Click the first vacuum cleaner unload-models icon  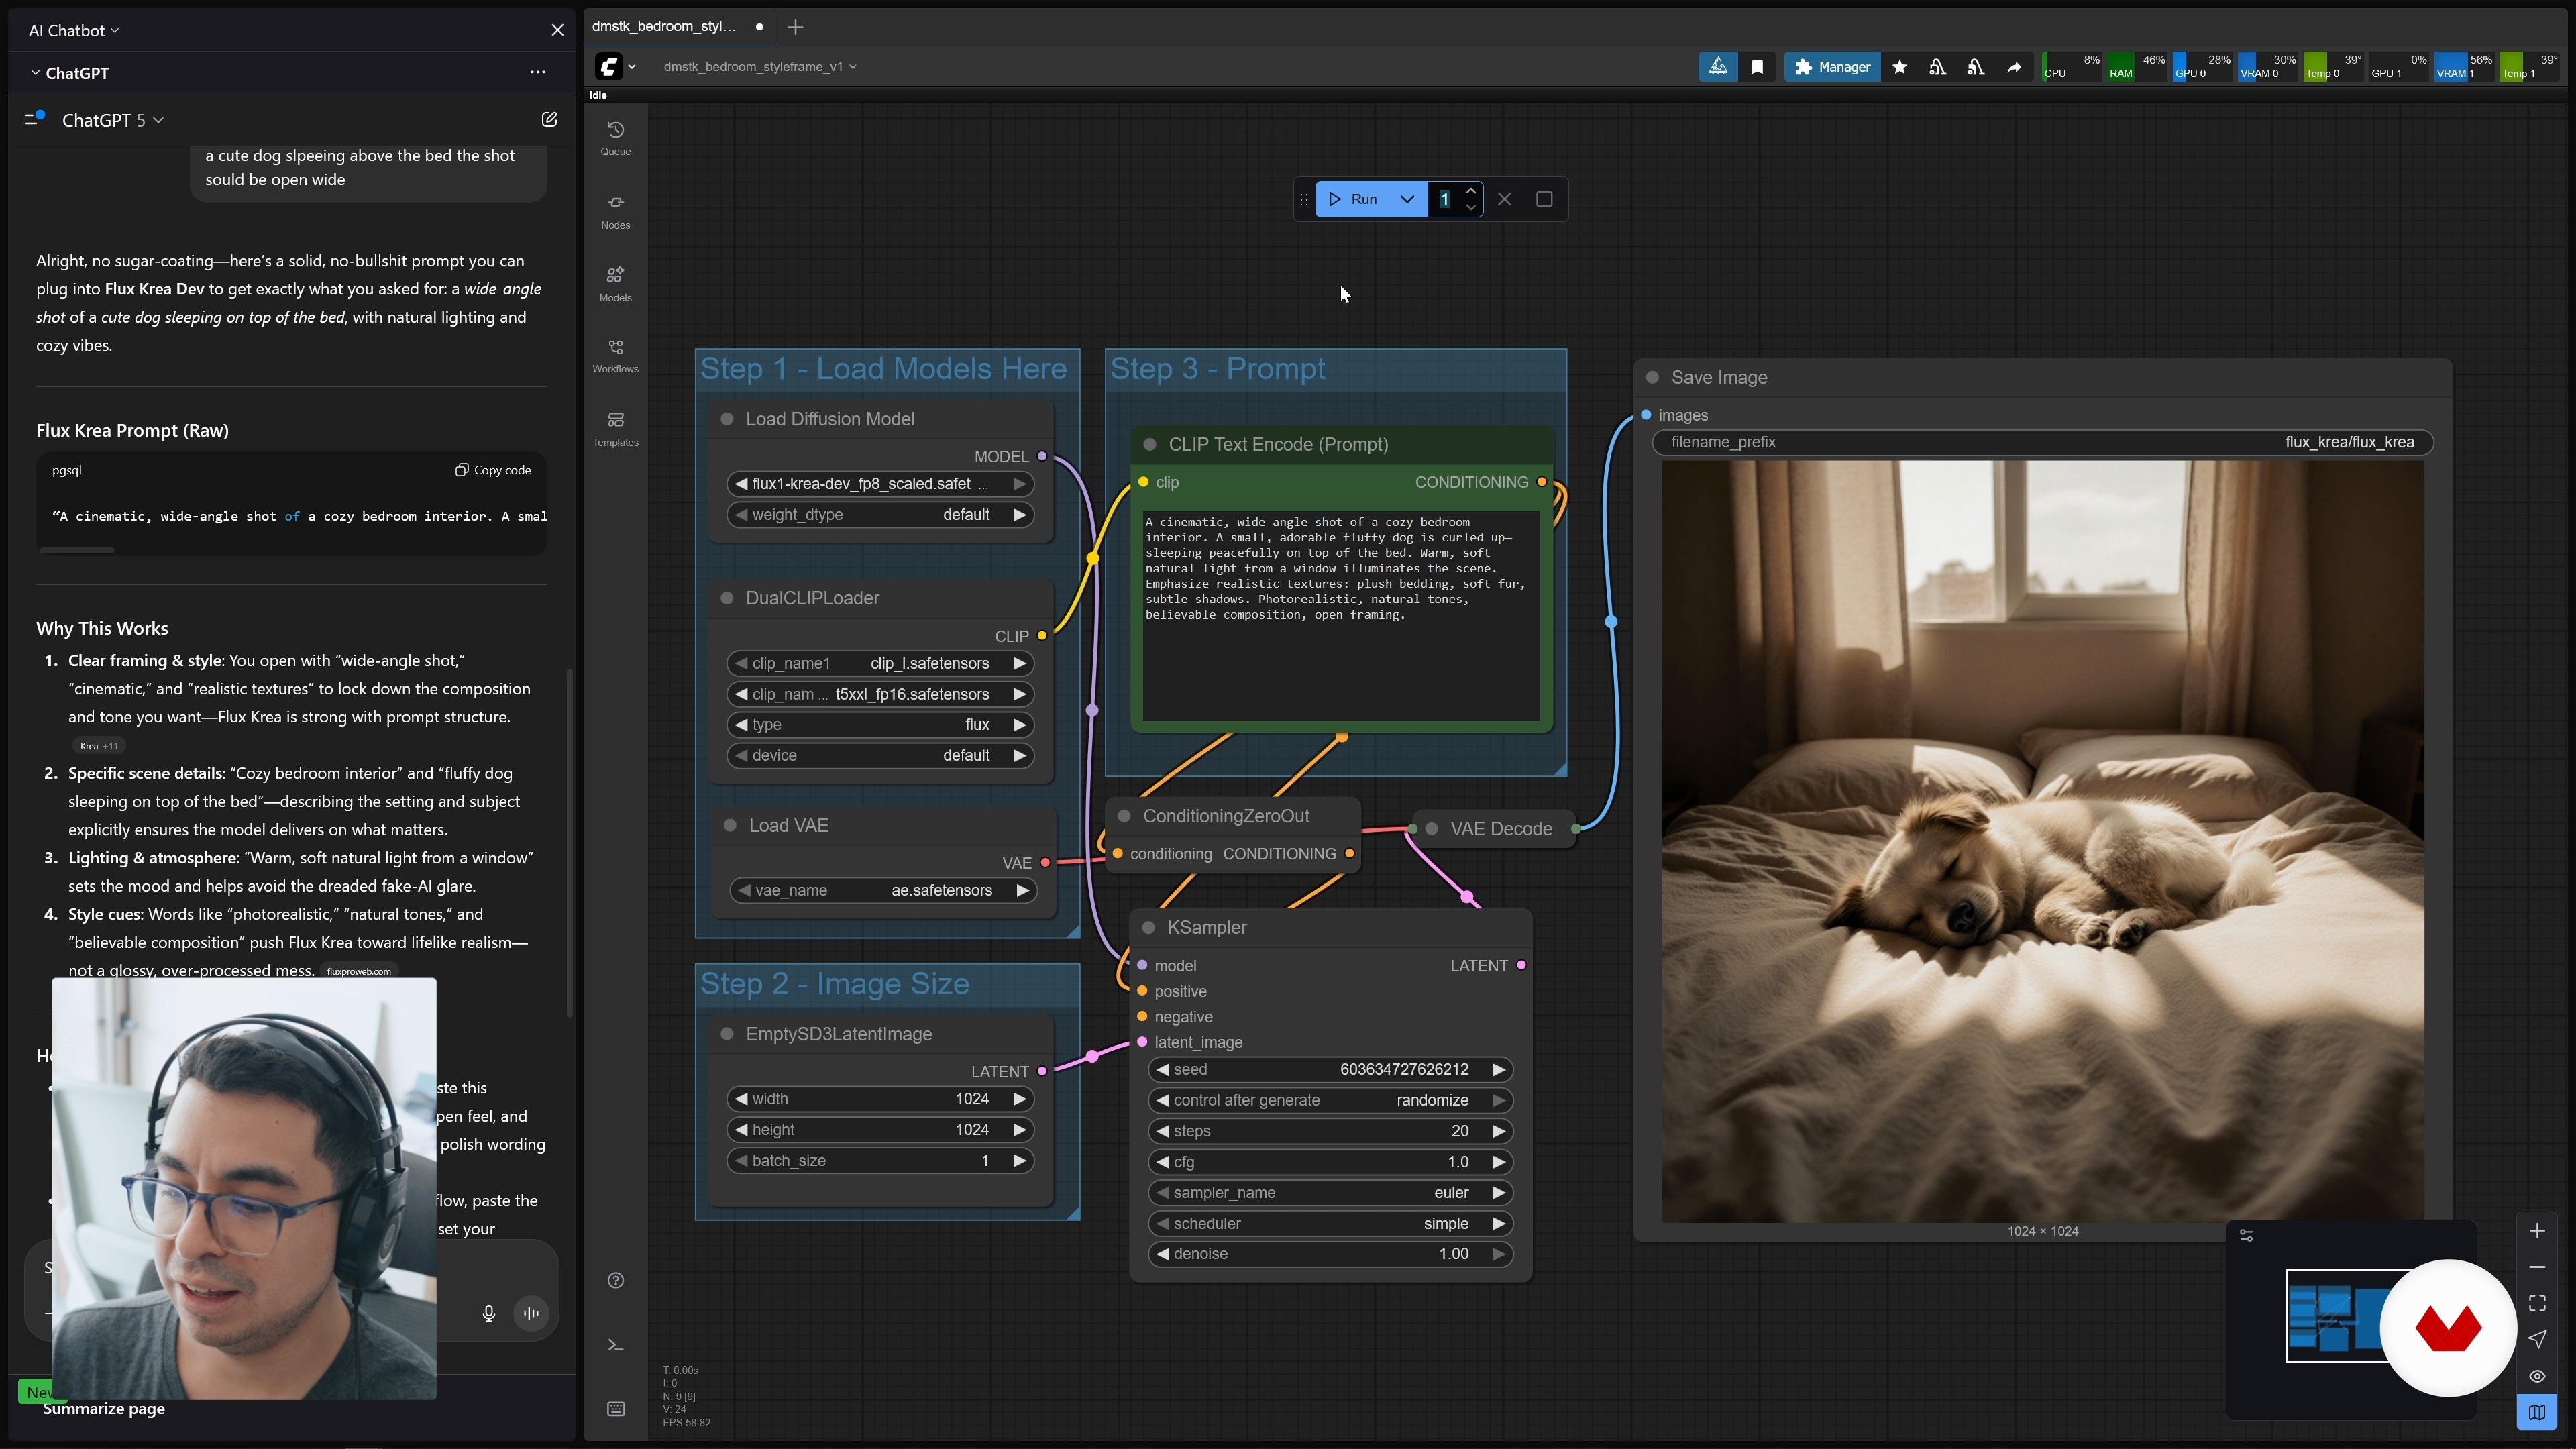pyautogui.click(x=1937, y=67)
